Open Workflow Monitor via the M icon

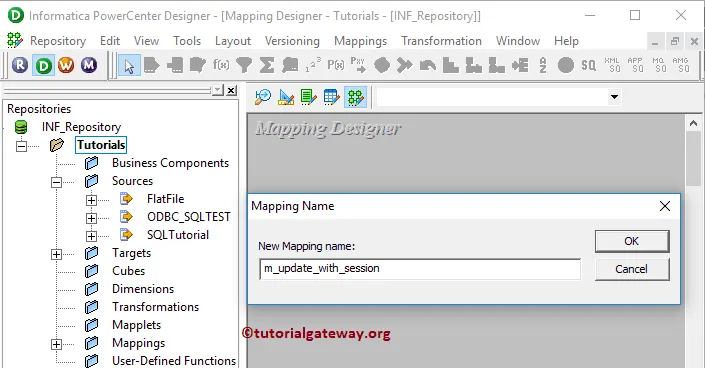pos(89,65)
